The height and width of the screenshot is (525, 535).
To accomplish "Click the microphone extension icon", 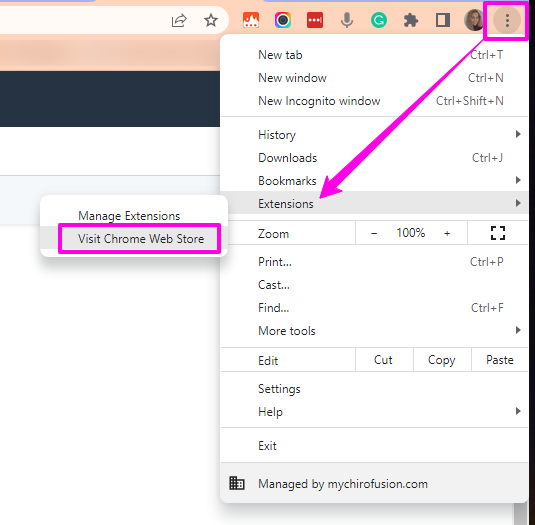I will pyautogui.click(x=347, y=20).
